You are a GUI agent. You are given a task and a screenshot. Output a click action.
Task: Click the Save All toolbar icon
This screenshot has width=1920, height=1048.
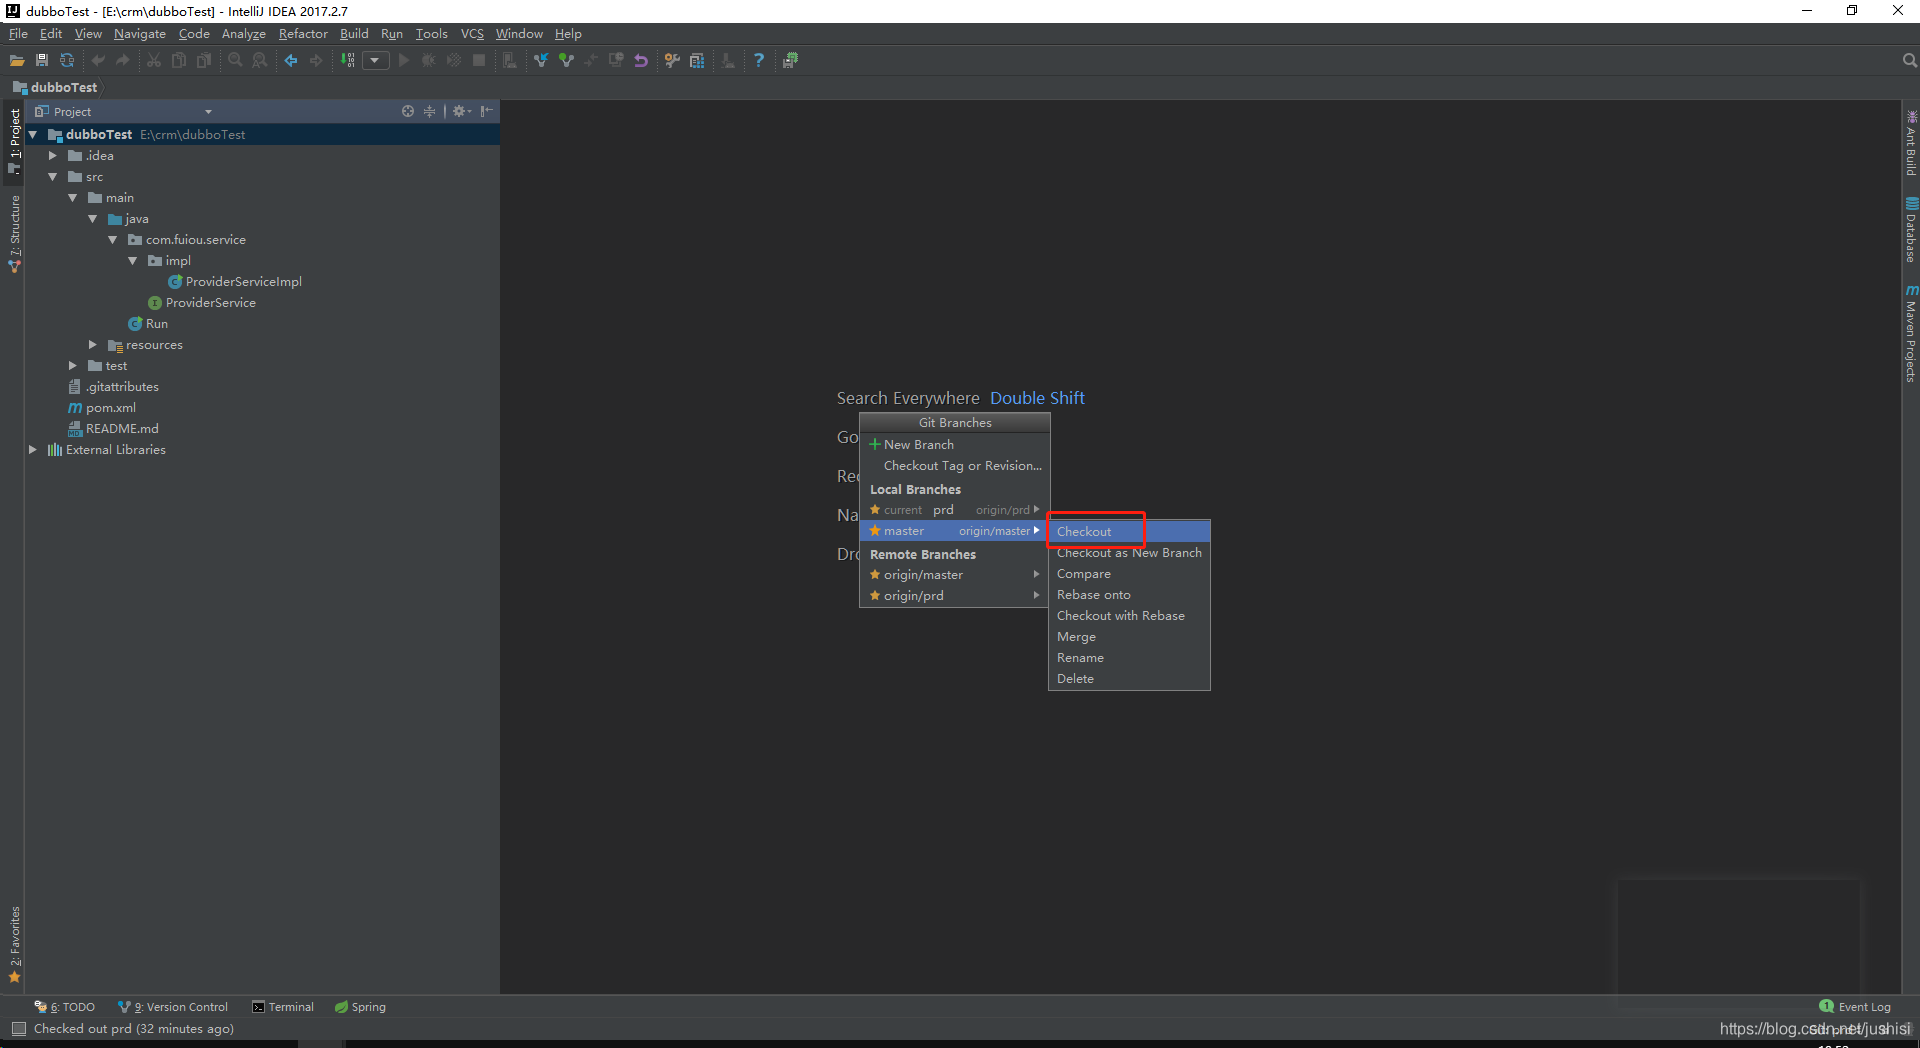click(42, 61)
